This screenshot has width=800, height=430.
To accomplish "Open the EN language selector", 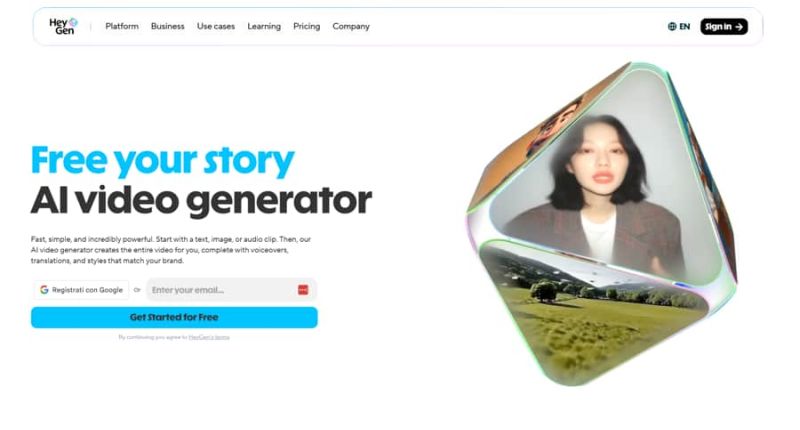I will [679, 27].
